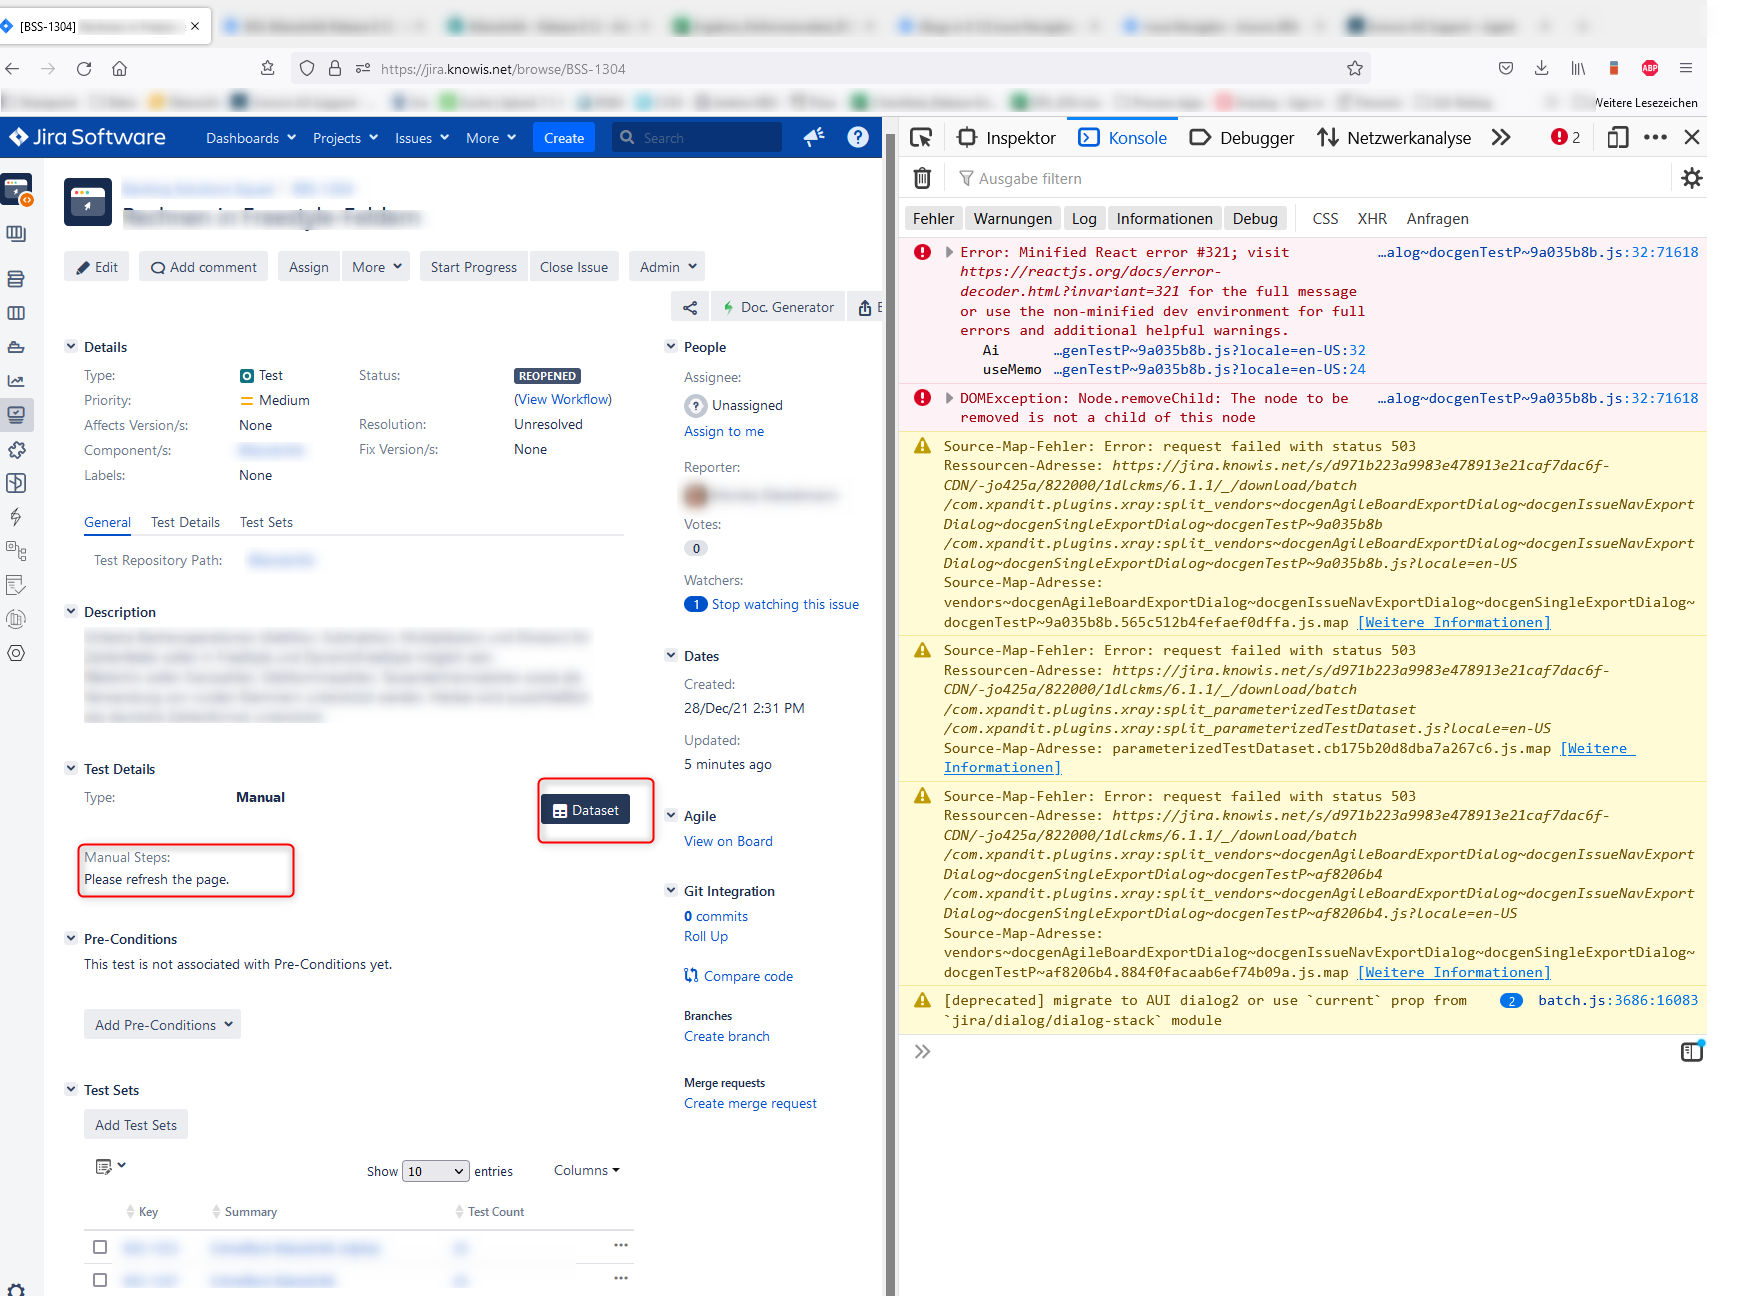Click Stop watching this issue

785,604
